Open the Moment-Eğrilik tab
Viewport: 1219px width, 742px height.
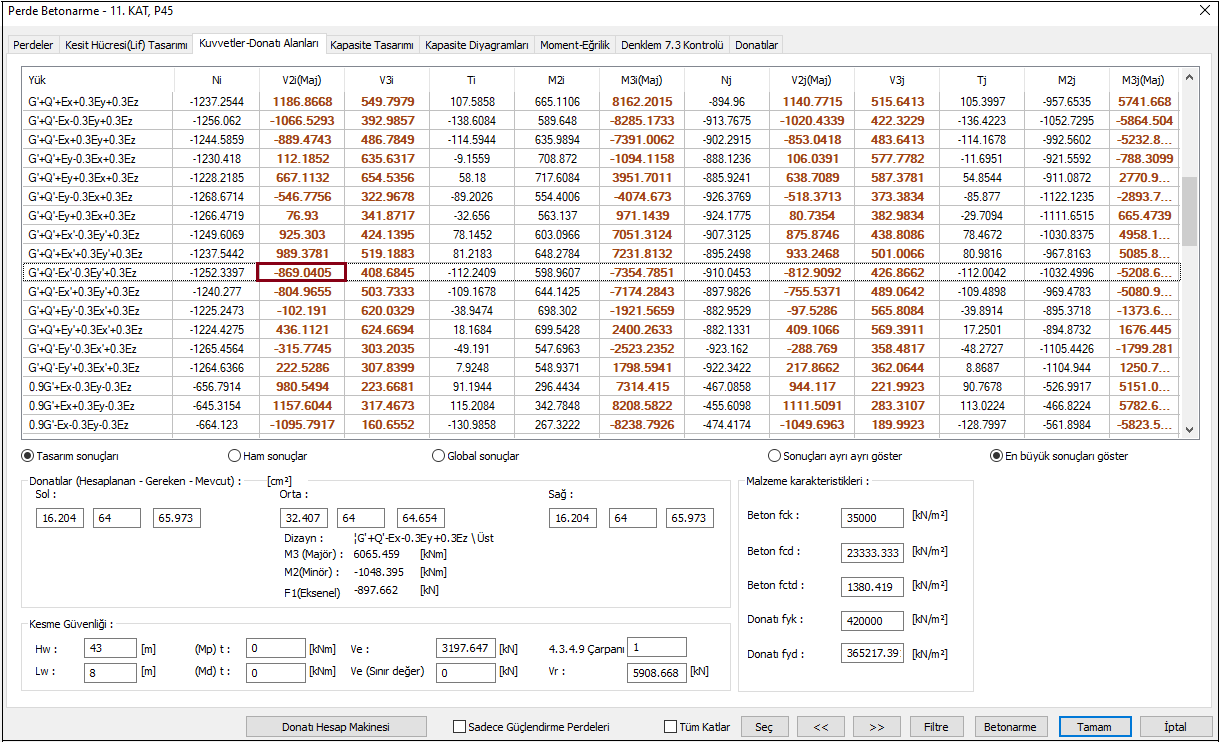coord(575,45)
